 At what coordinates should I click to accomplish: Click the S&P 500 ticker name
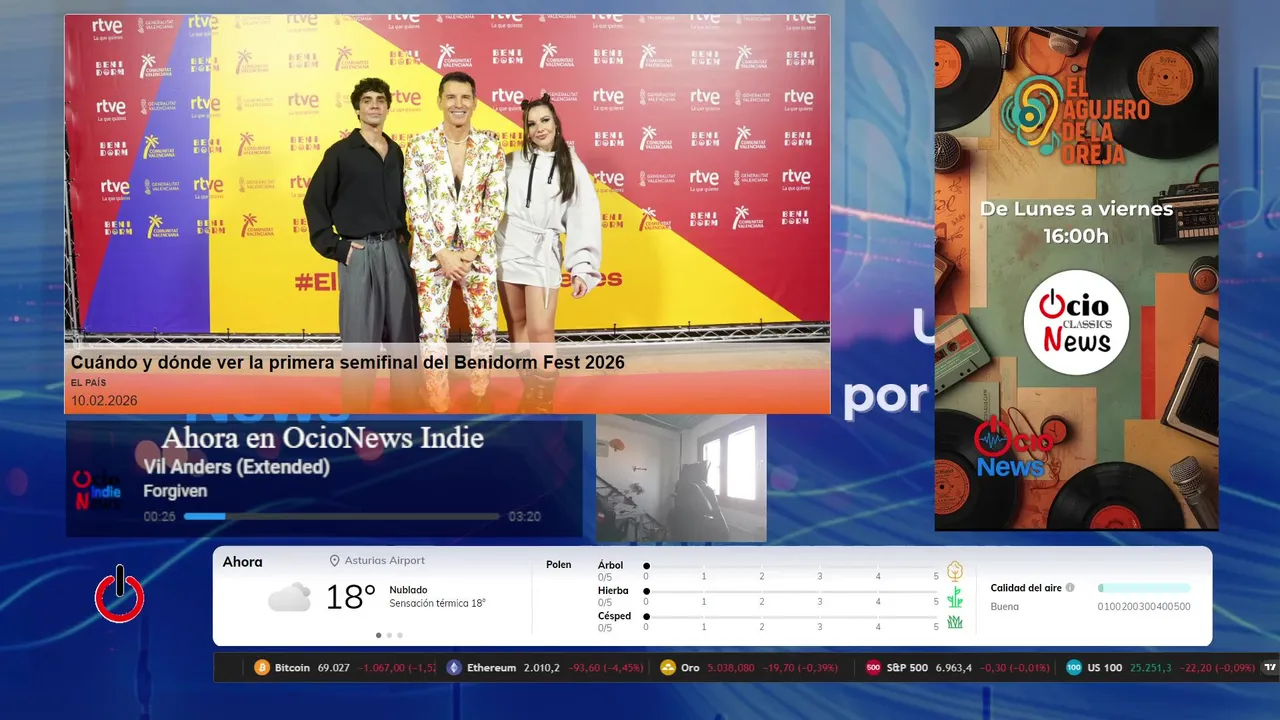(907, 668)
